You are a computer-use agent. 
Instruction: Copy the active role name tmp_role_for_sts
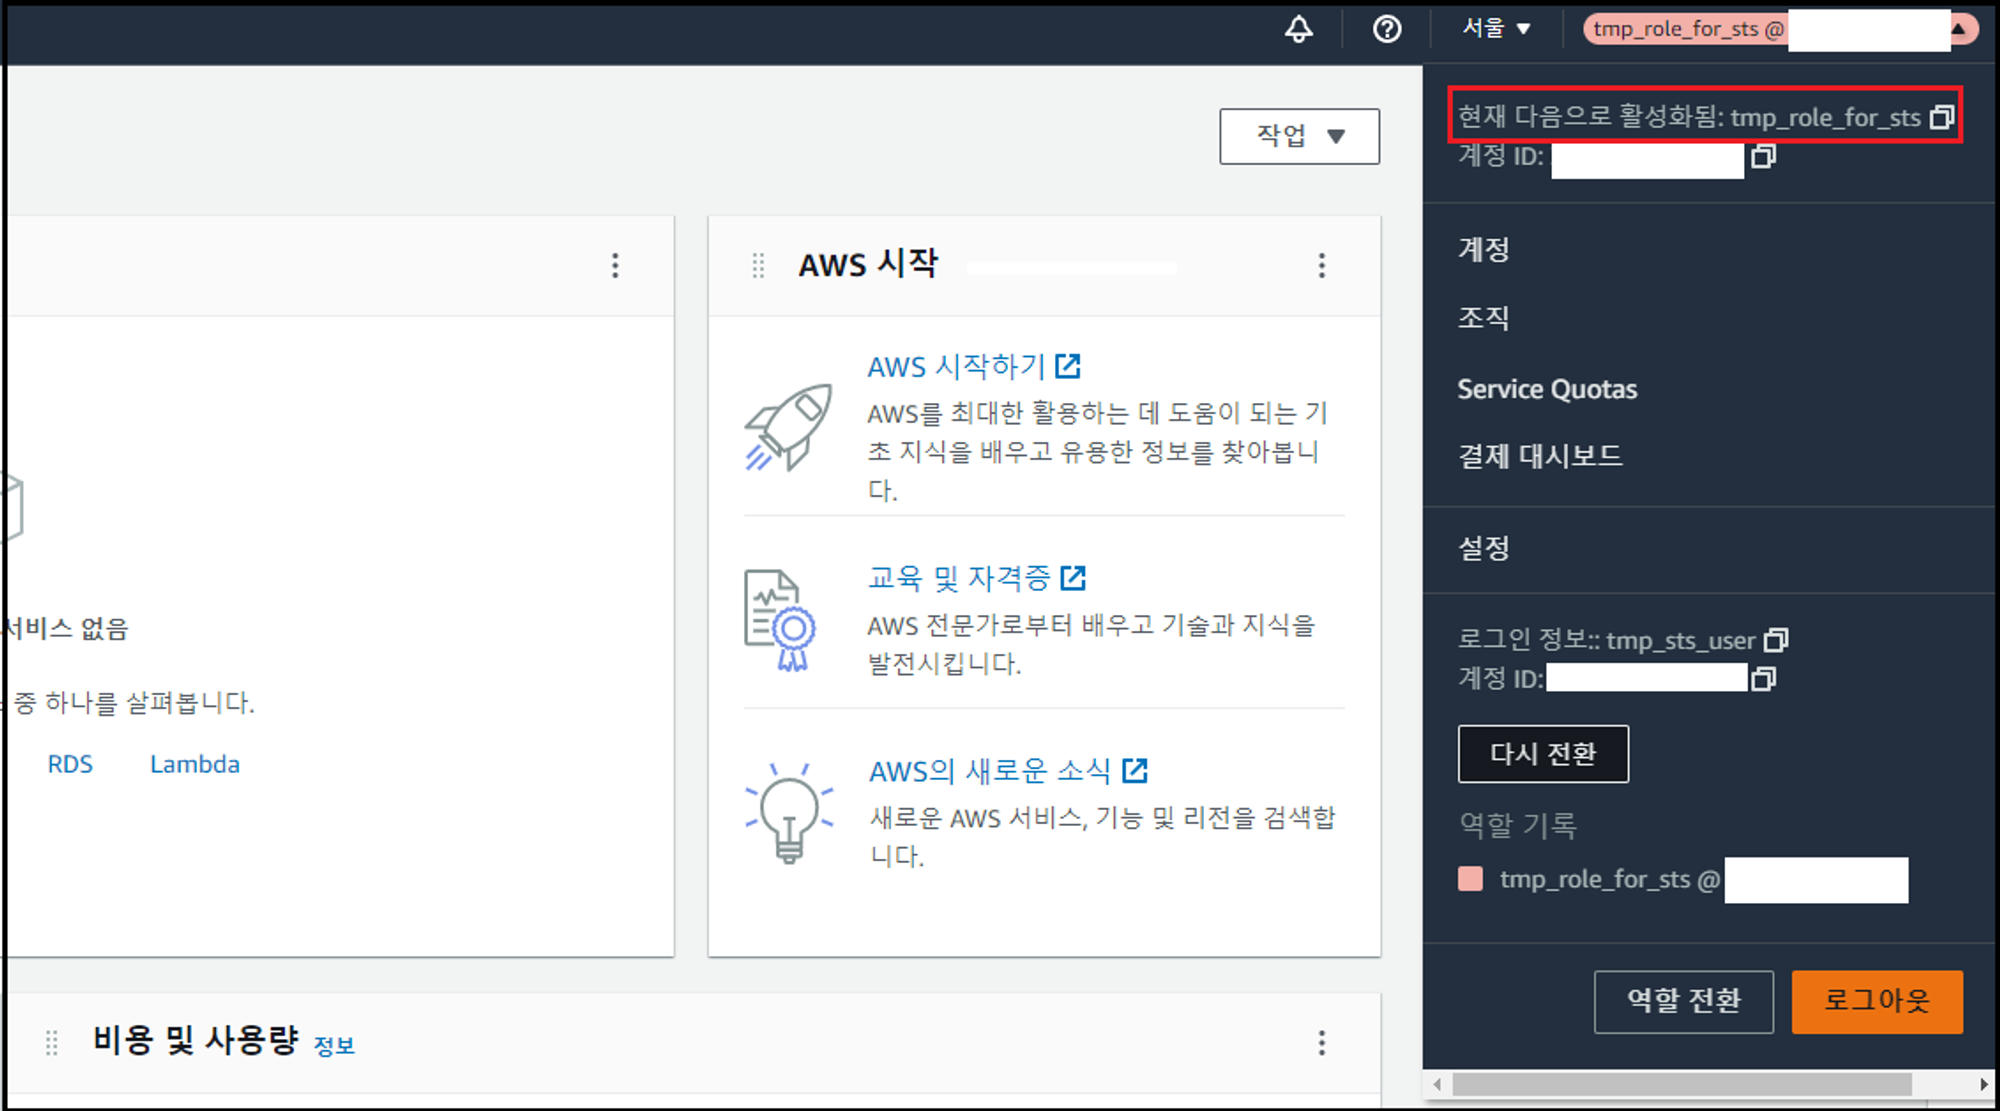(1941, 117)
